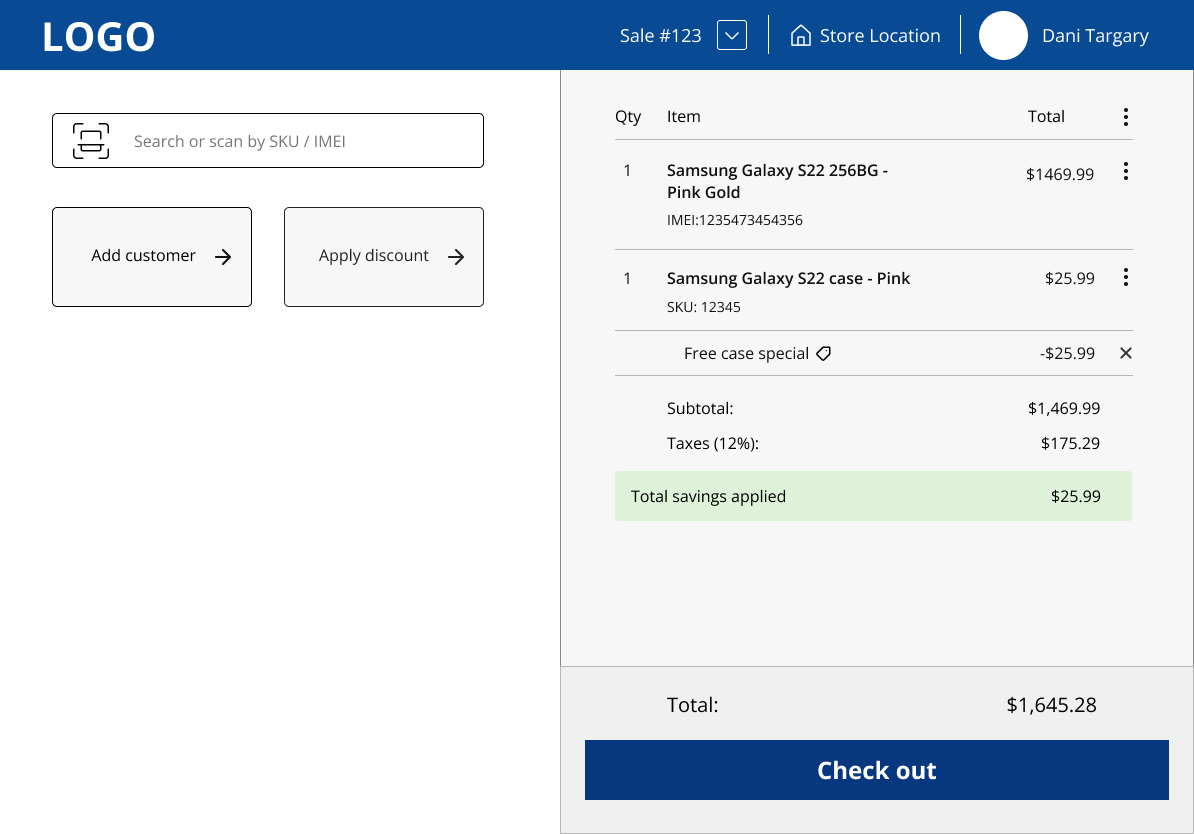Click the Check out button
Image resolution: width=1194 pixels, height=834 pixels.
click(x=876, y=770)
